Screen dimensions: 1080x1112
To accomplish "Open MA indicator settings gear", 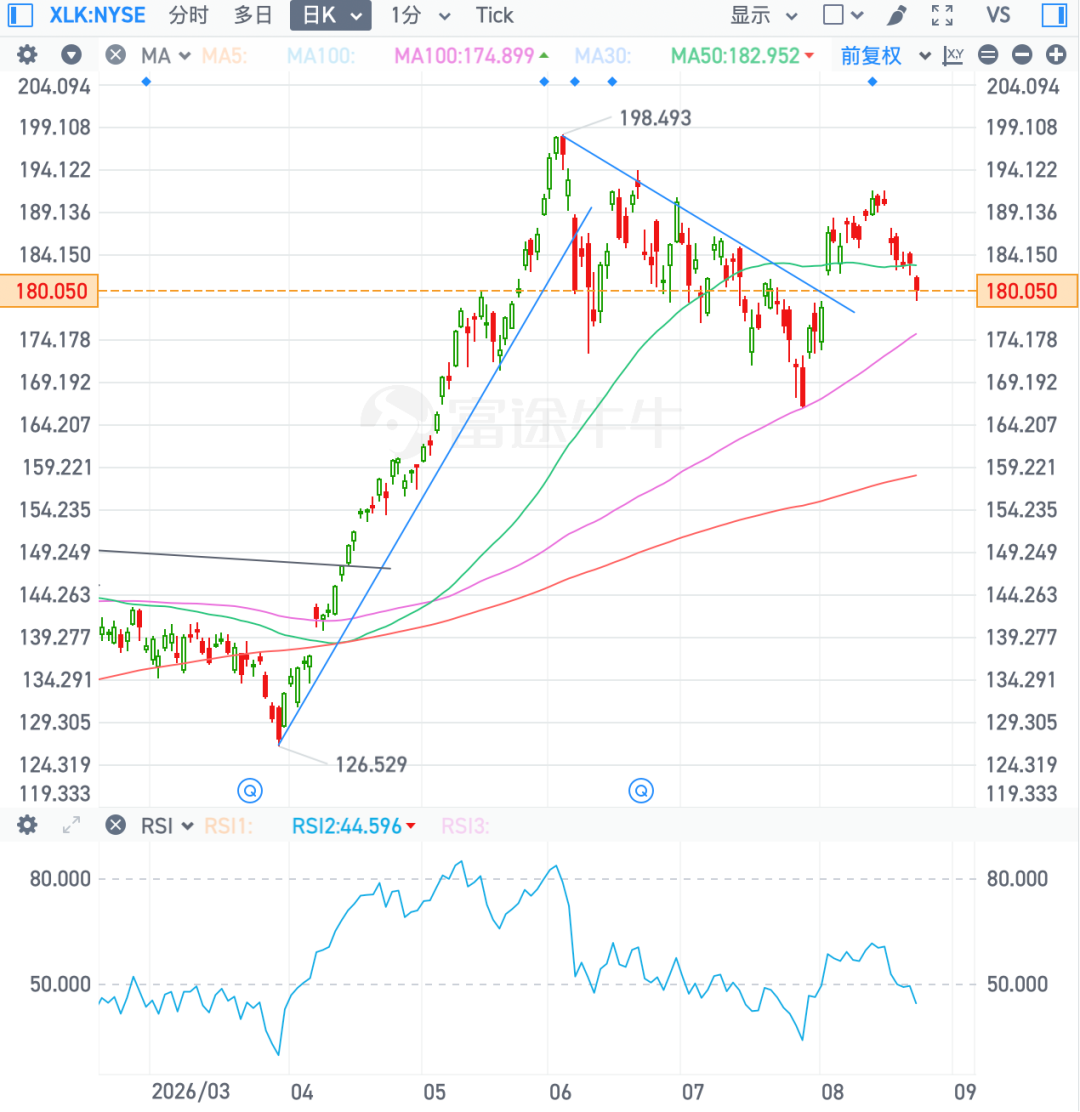I will (27, 55).
